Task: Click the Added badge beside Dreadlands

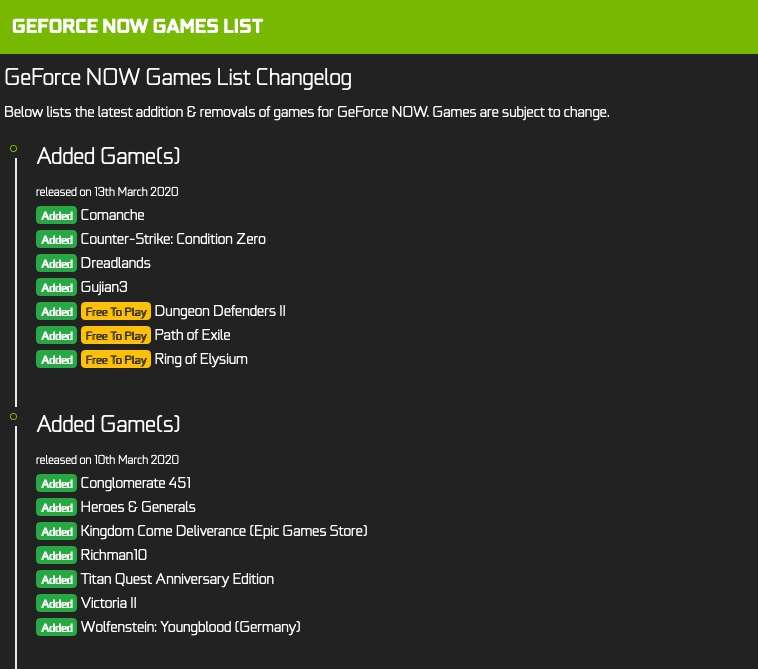Action: click(57, 263)
